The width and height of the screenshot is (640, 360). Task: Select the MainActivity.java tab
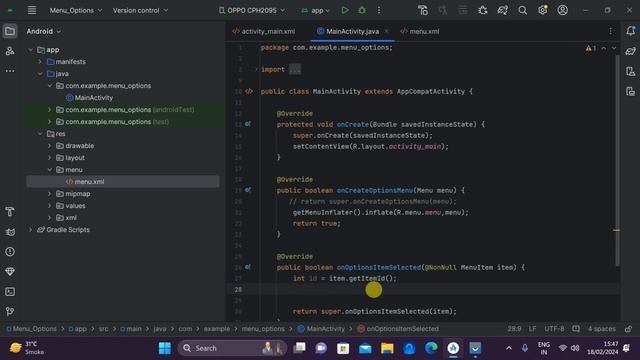pyautogui.click(x=348, y=31)
